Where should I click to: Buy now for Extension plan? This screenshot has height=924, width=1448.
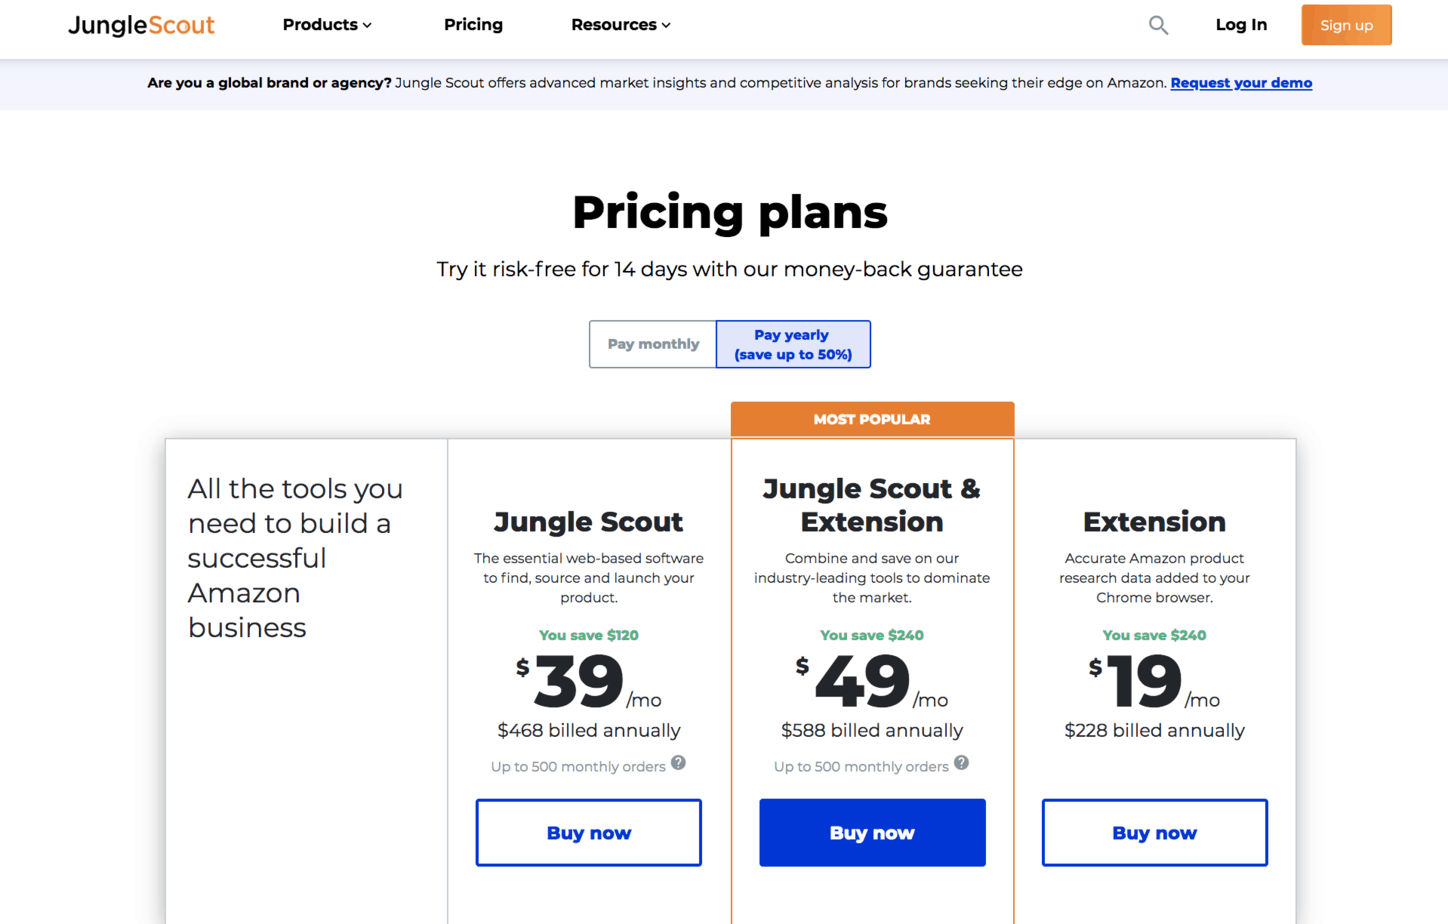[x=1154, y=833]
